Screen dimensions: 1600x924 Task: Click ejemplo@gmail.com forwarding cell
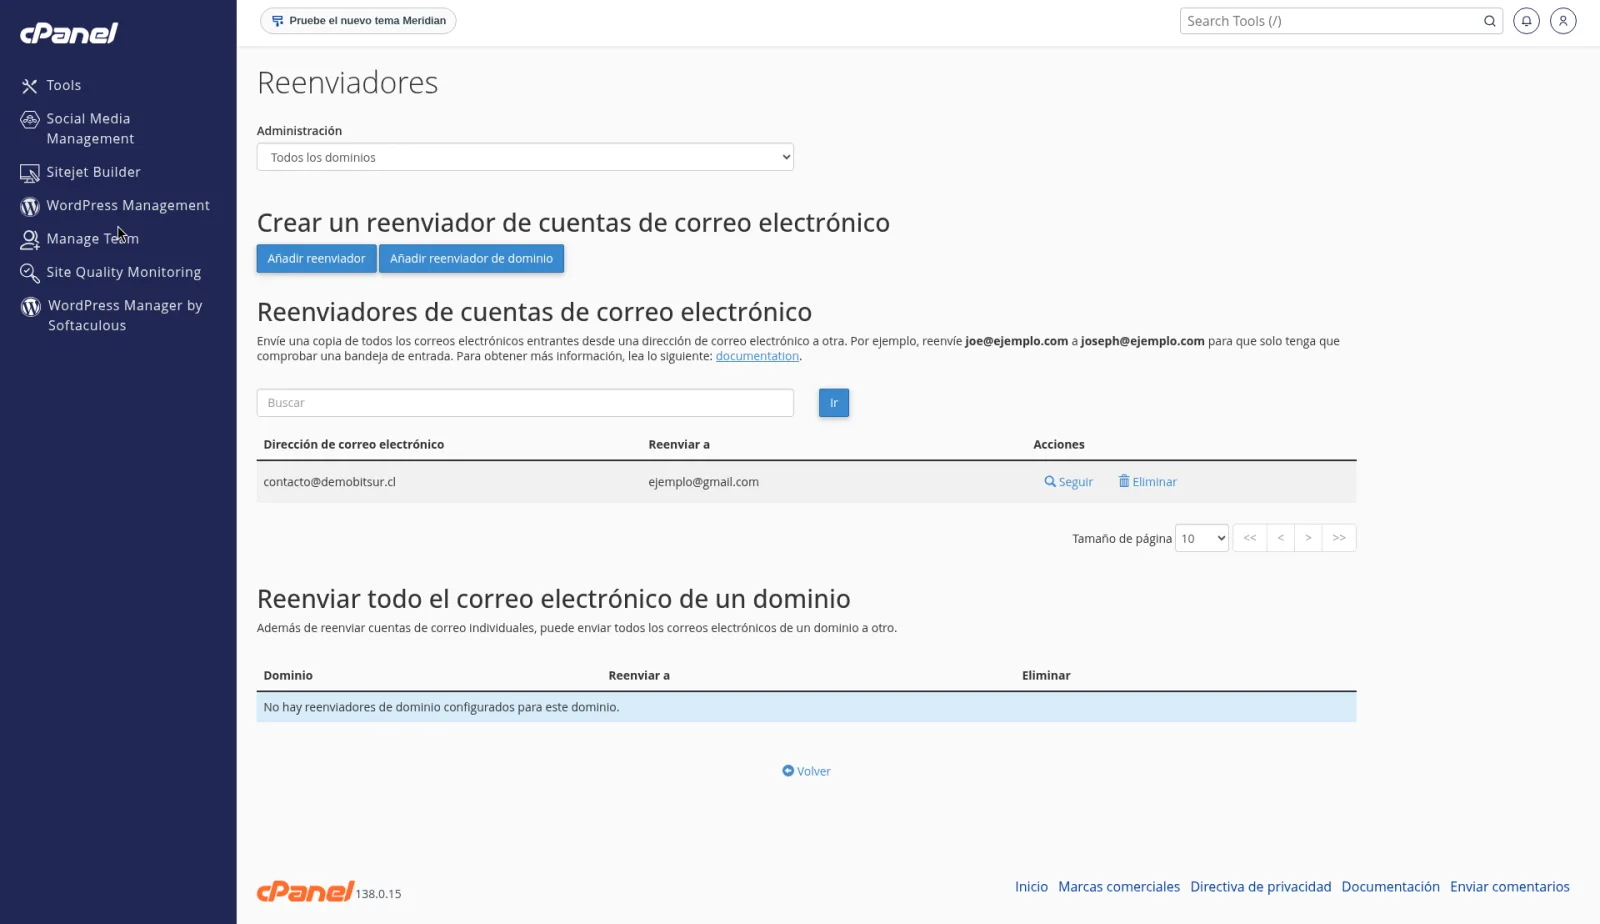click(703, 482)
